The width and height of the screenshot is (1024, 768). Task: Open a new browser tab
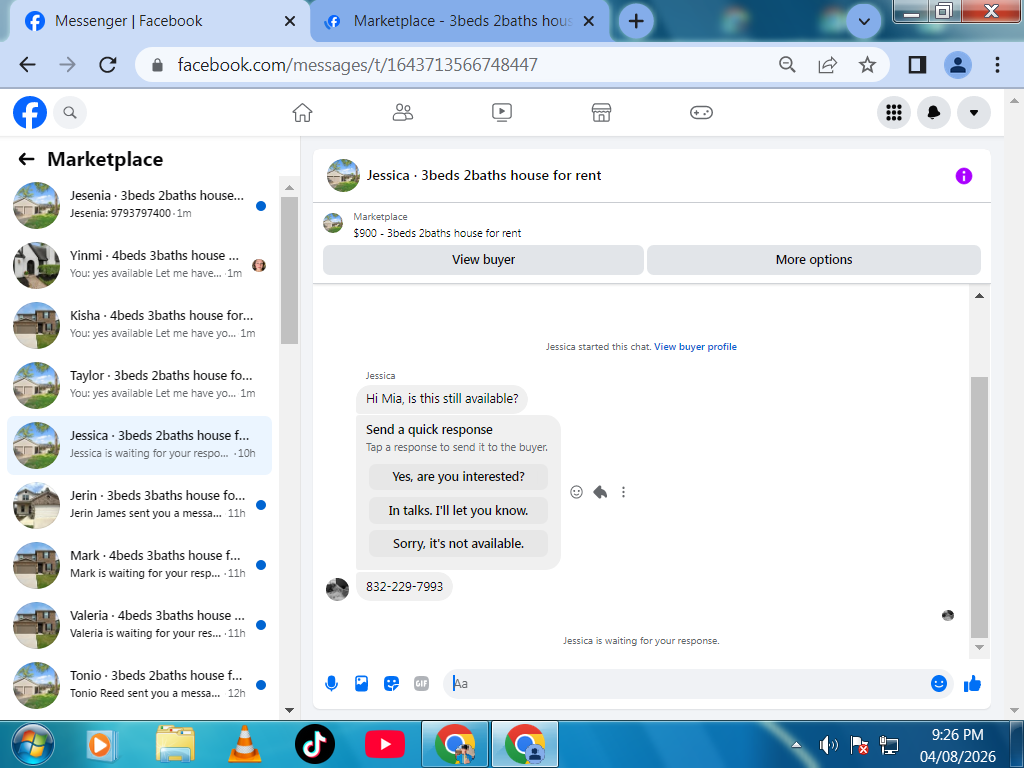[x=636, y=22]
